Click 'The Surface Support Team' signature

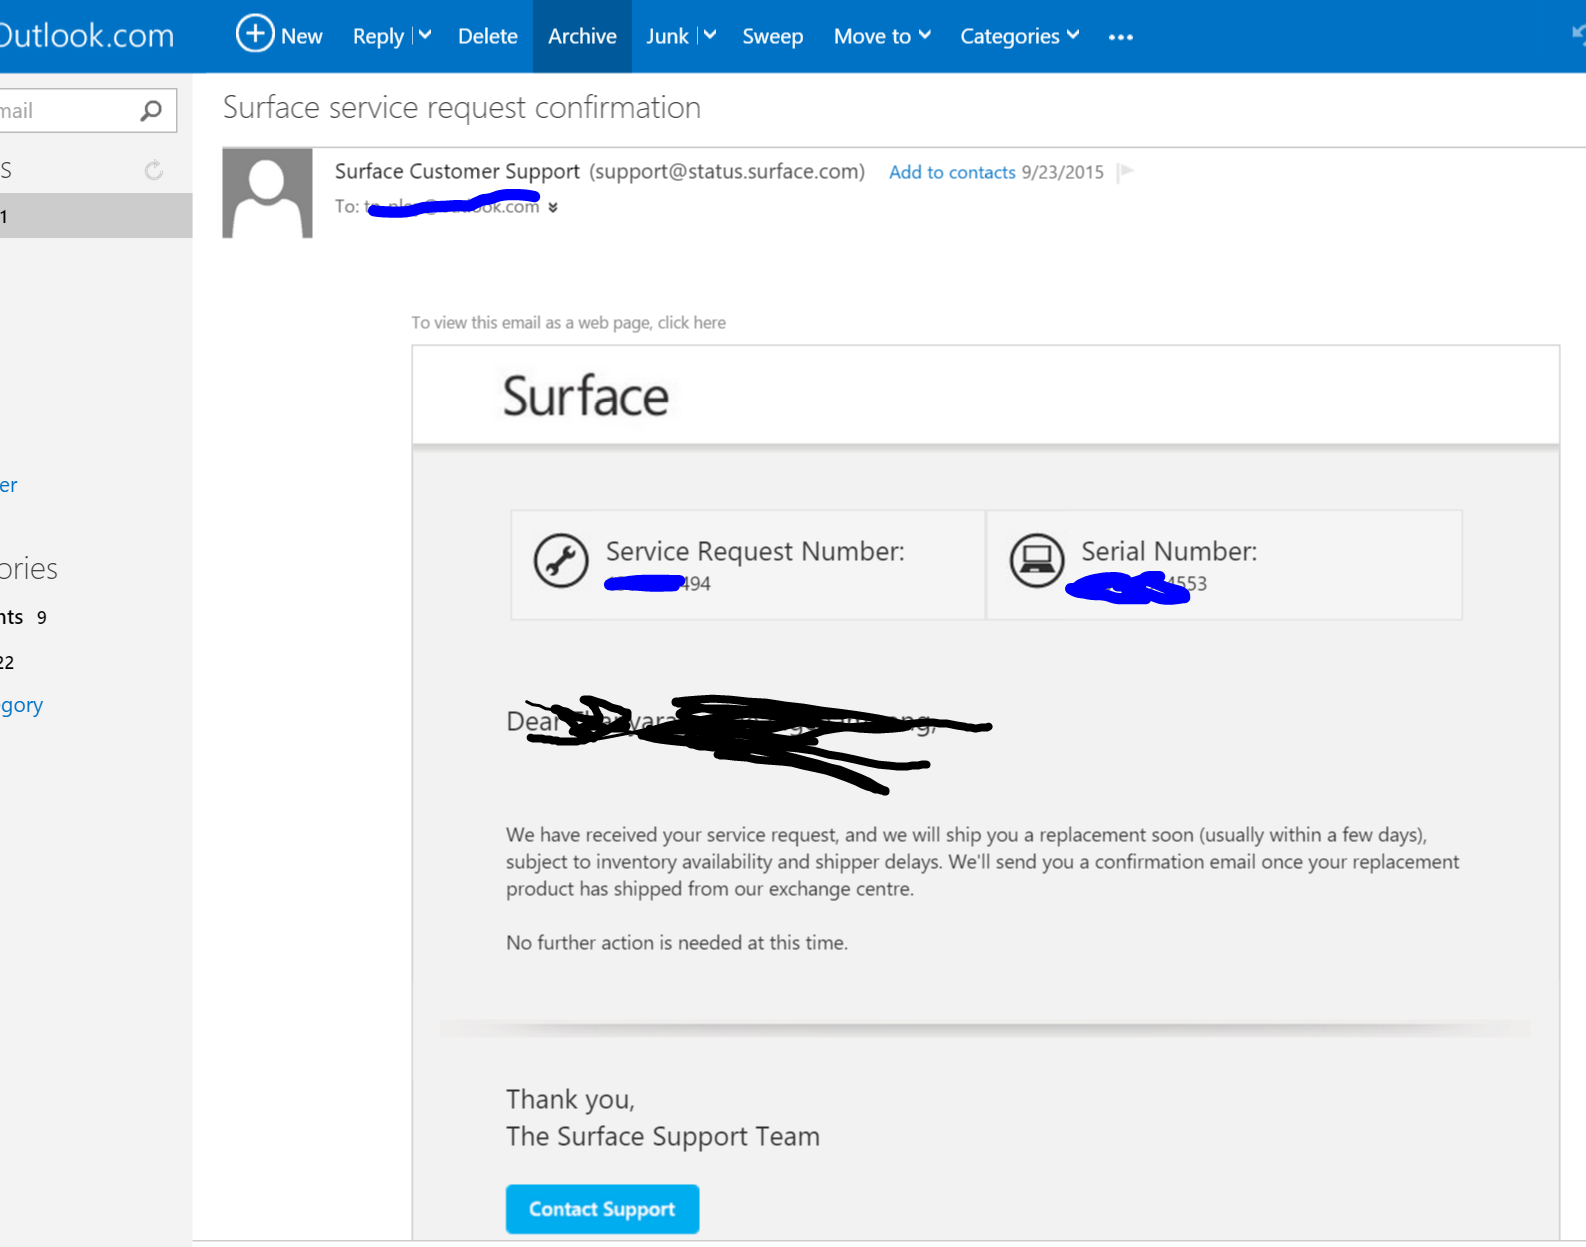[662, 1136]
